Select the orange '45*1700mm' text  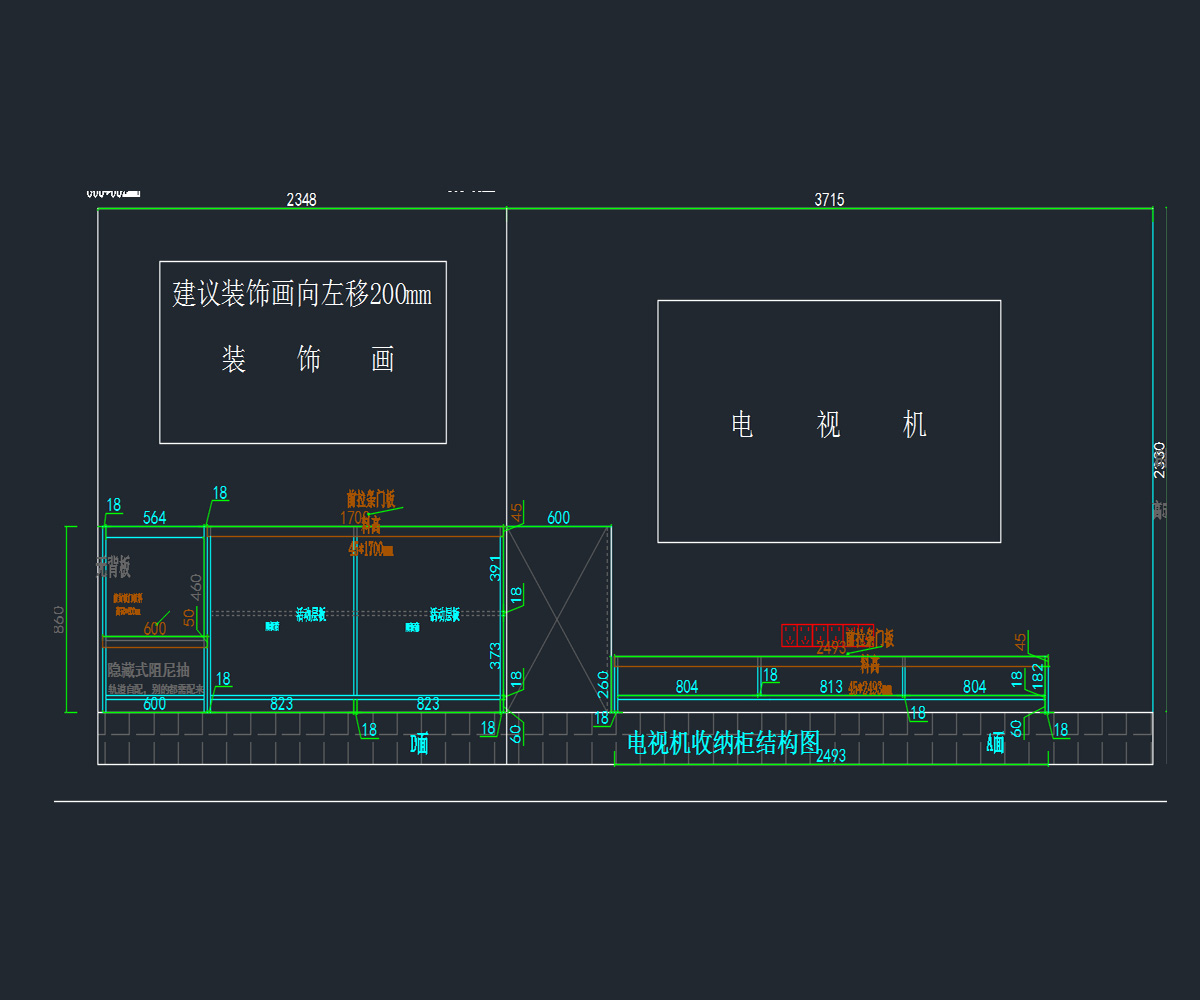point(370,549)
